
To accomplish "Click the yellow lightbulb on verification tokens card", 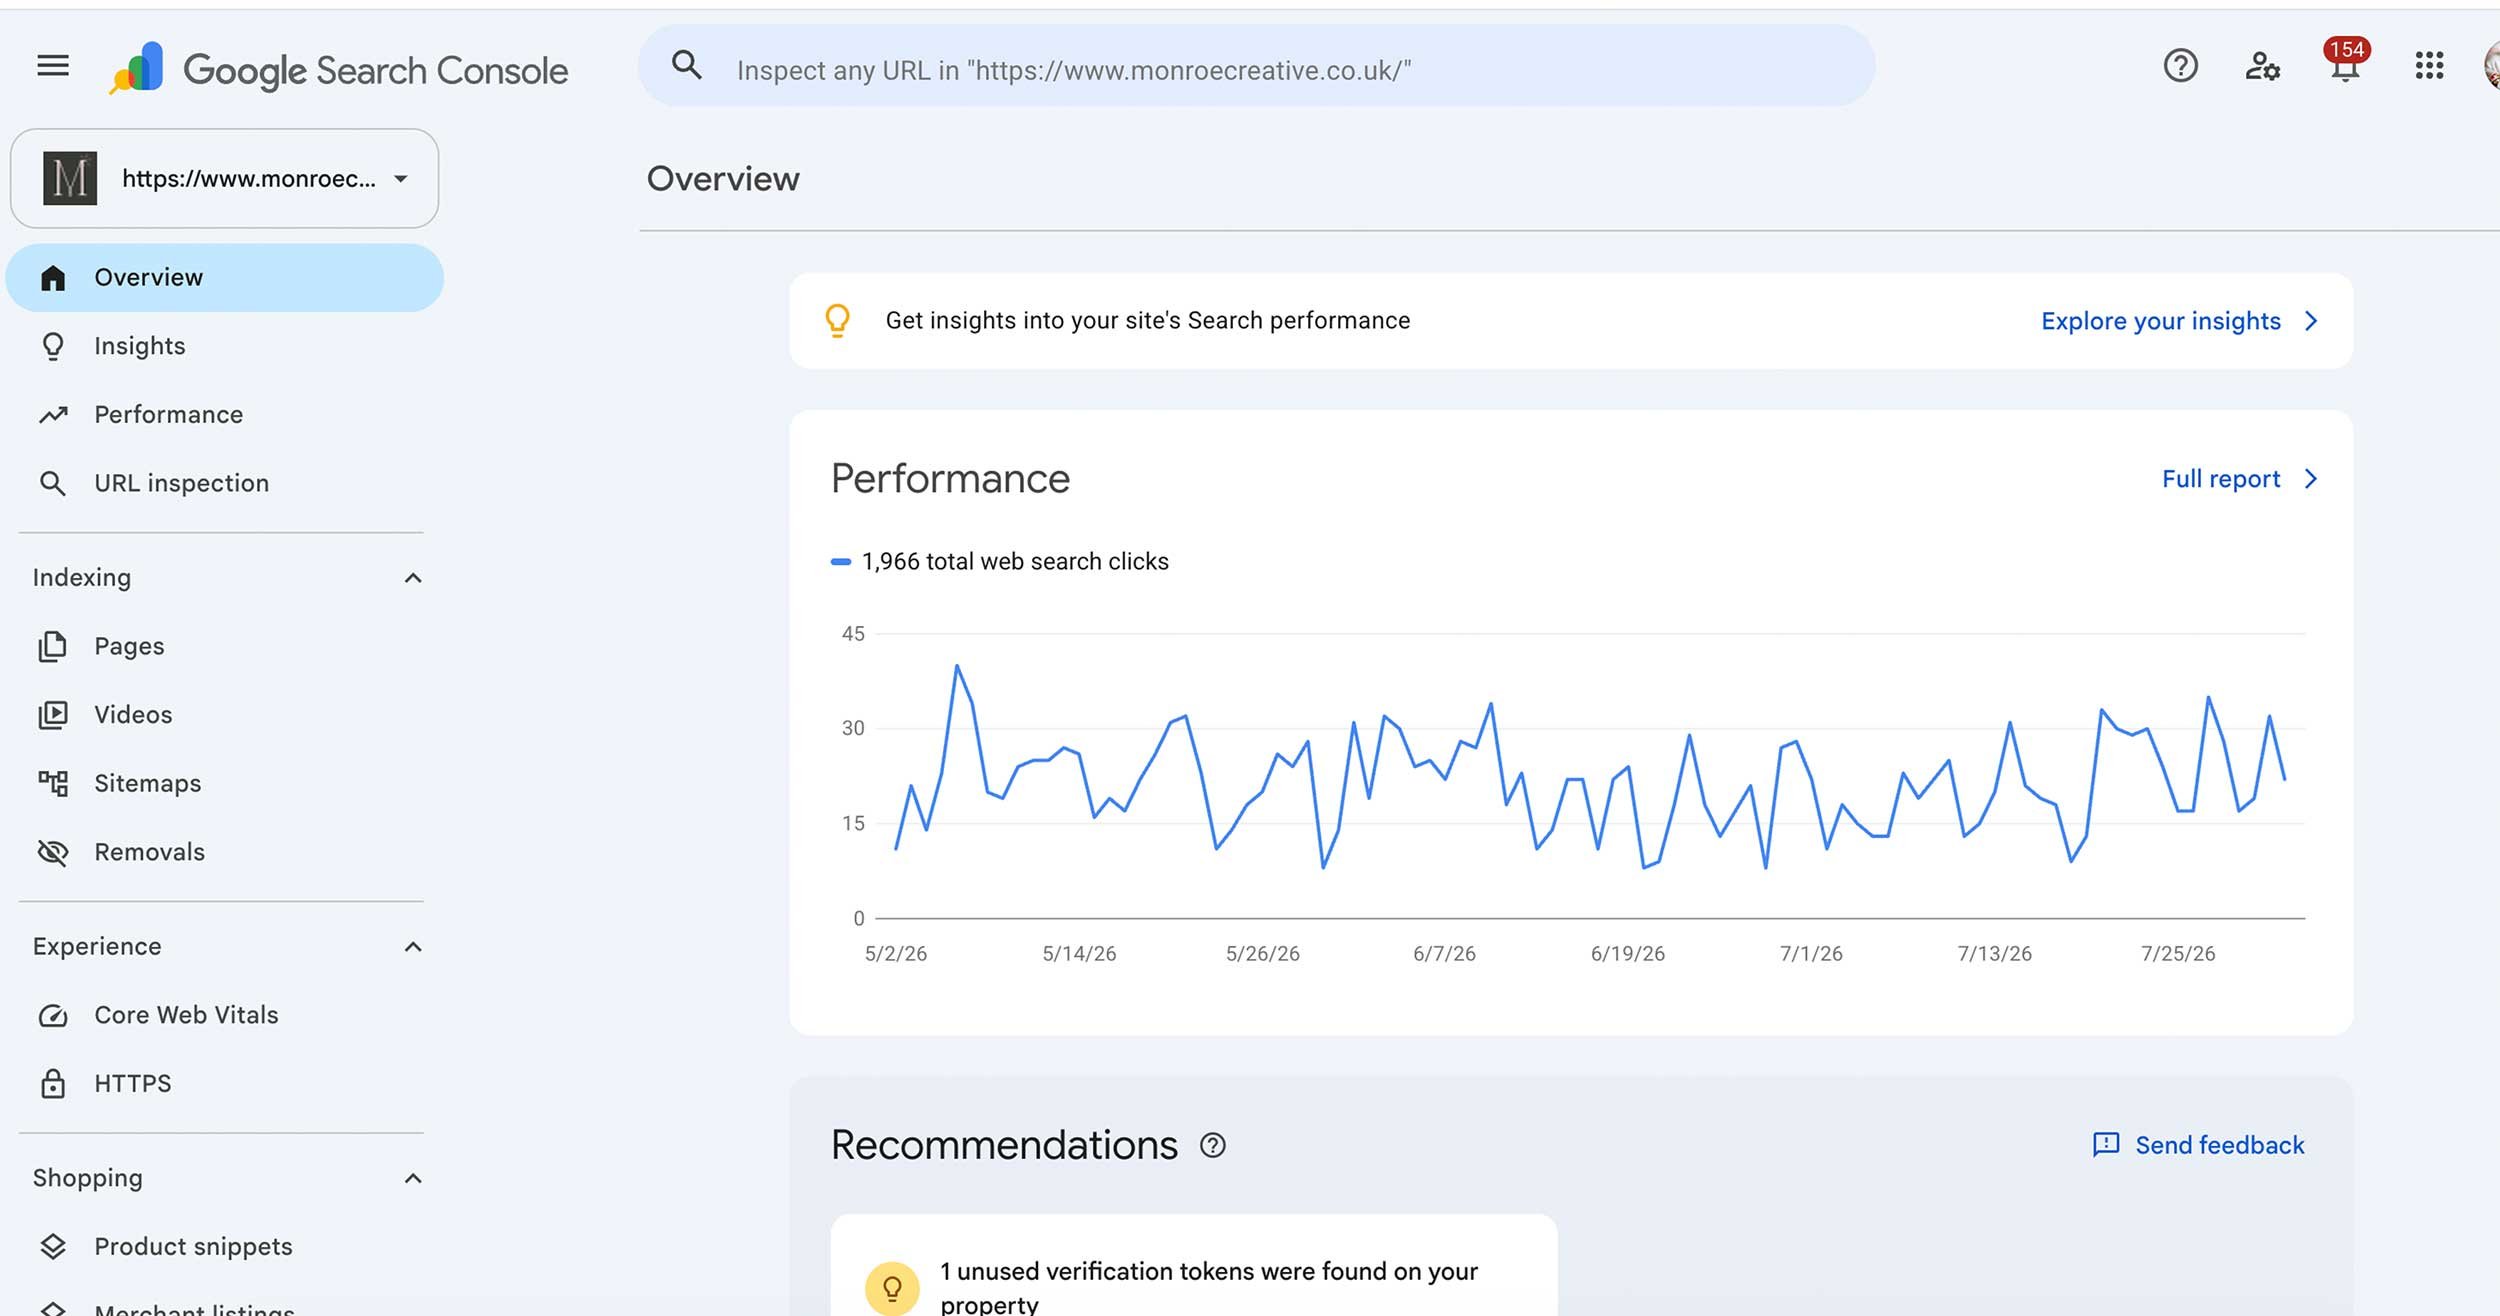I will (x=892, y=1288).
